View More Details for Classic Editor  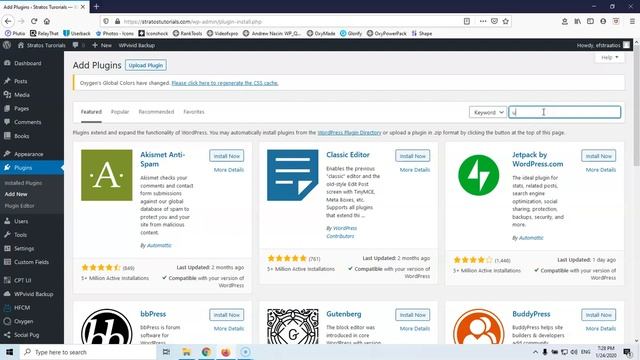(x=415, y=170)
